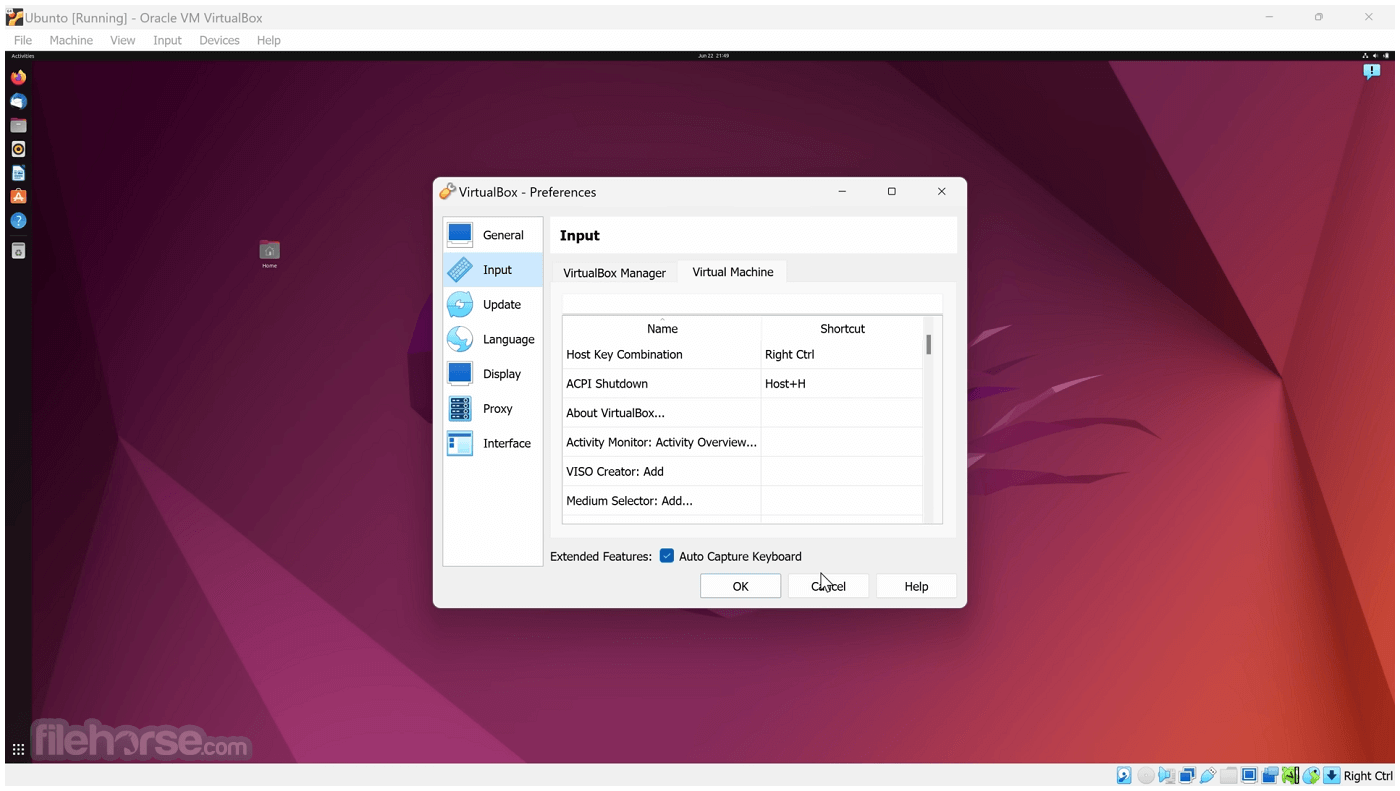
Task: Open the Help menu in menu bar
Action: (x=268, y=40)
